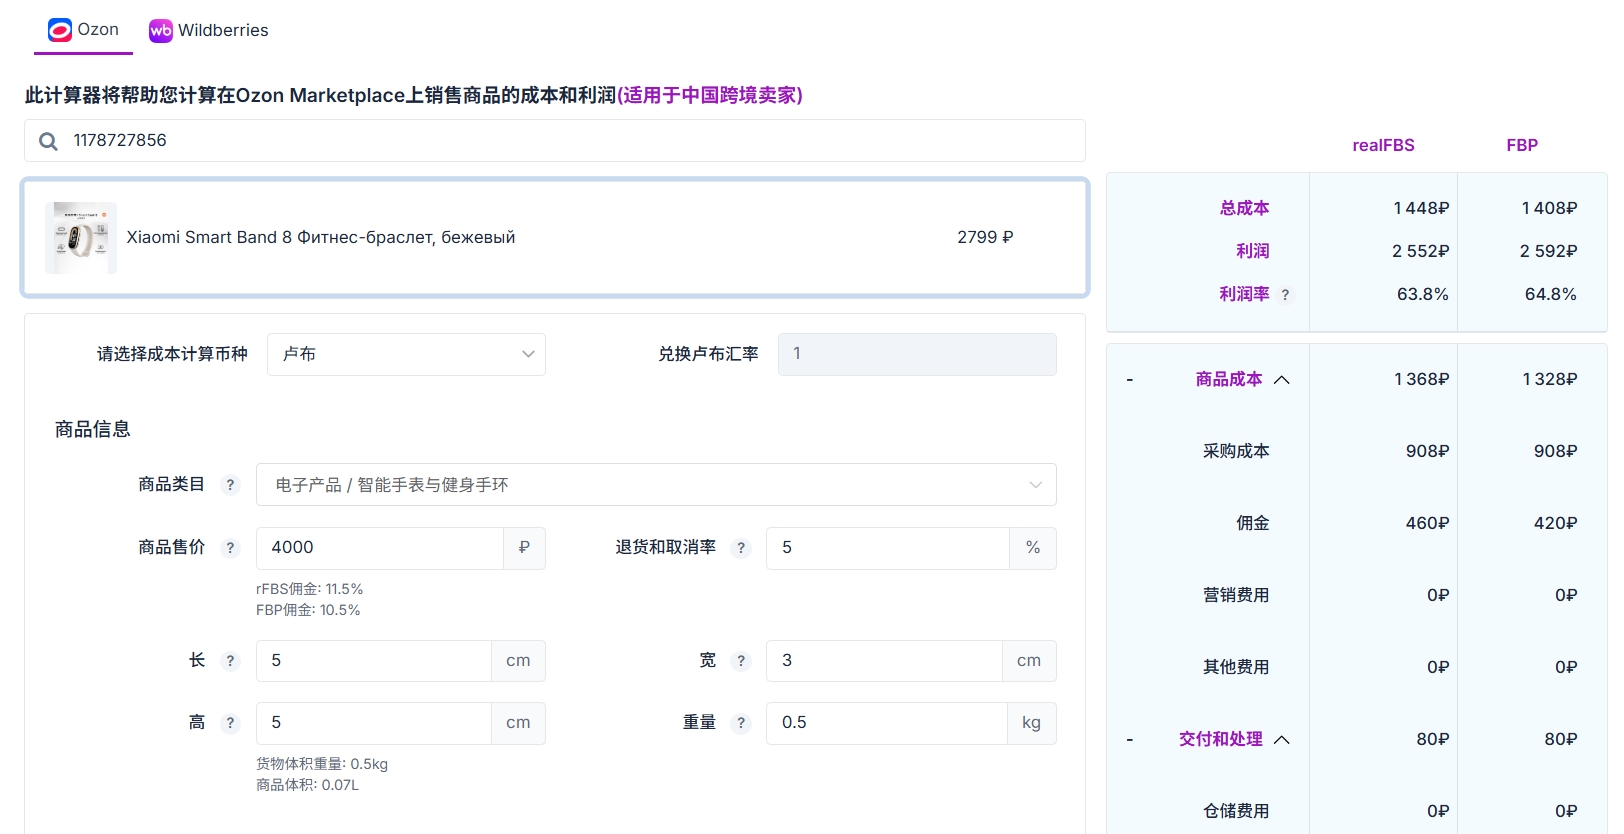Edit the 高 height field
Screen dimensions: 1624x834
coord(374,723)
